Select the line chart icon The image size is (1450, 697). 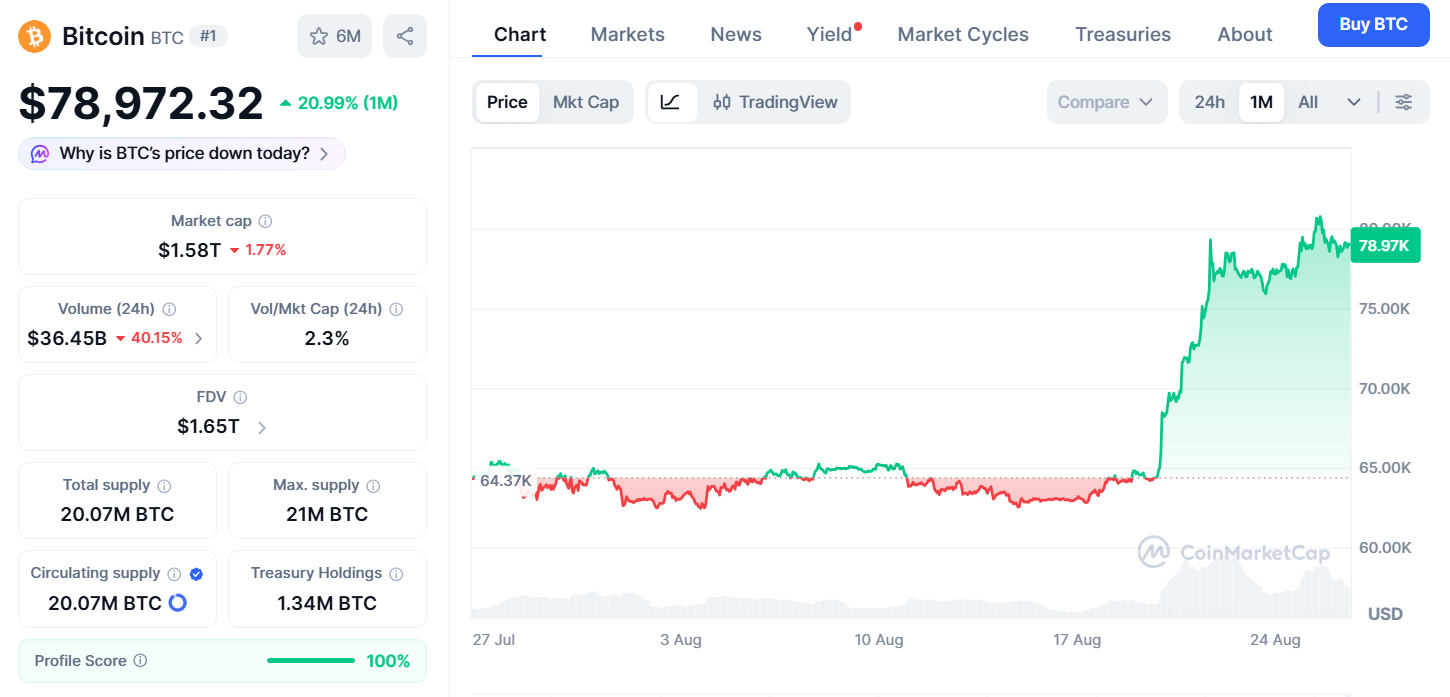(671, 102)
